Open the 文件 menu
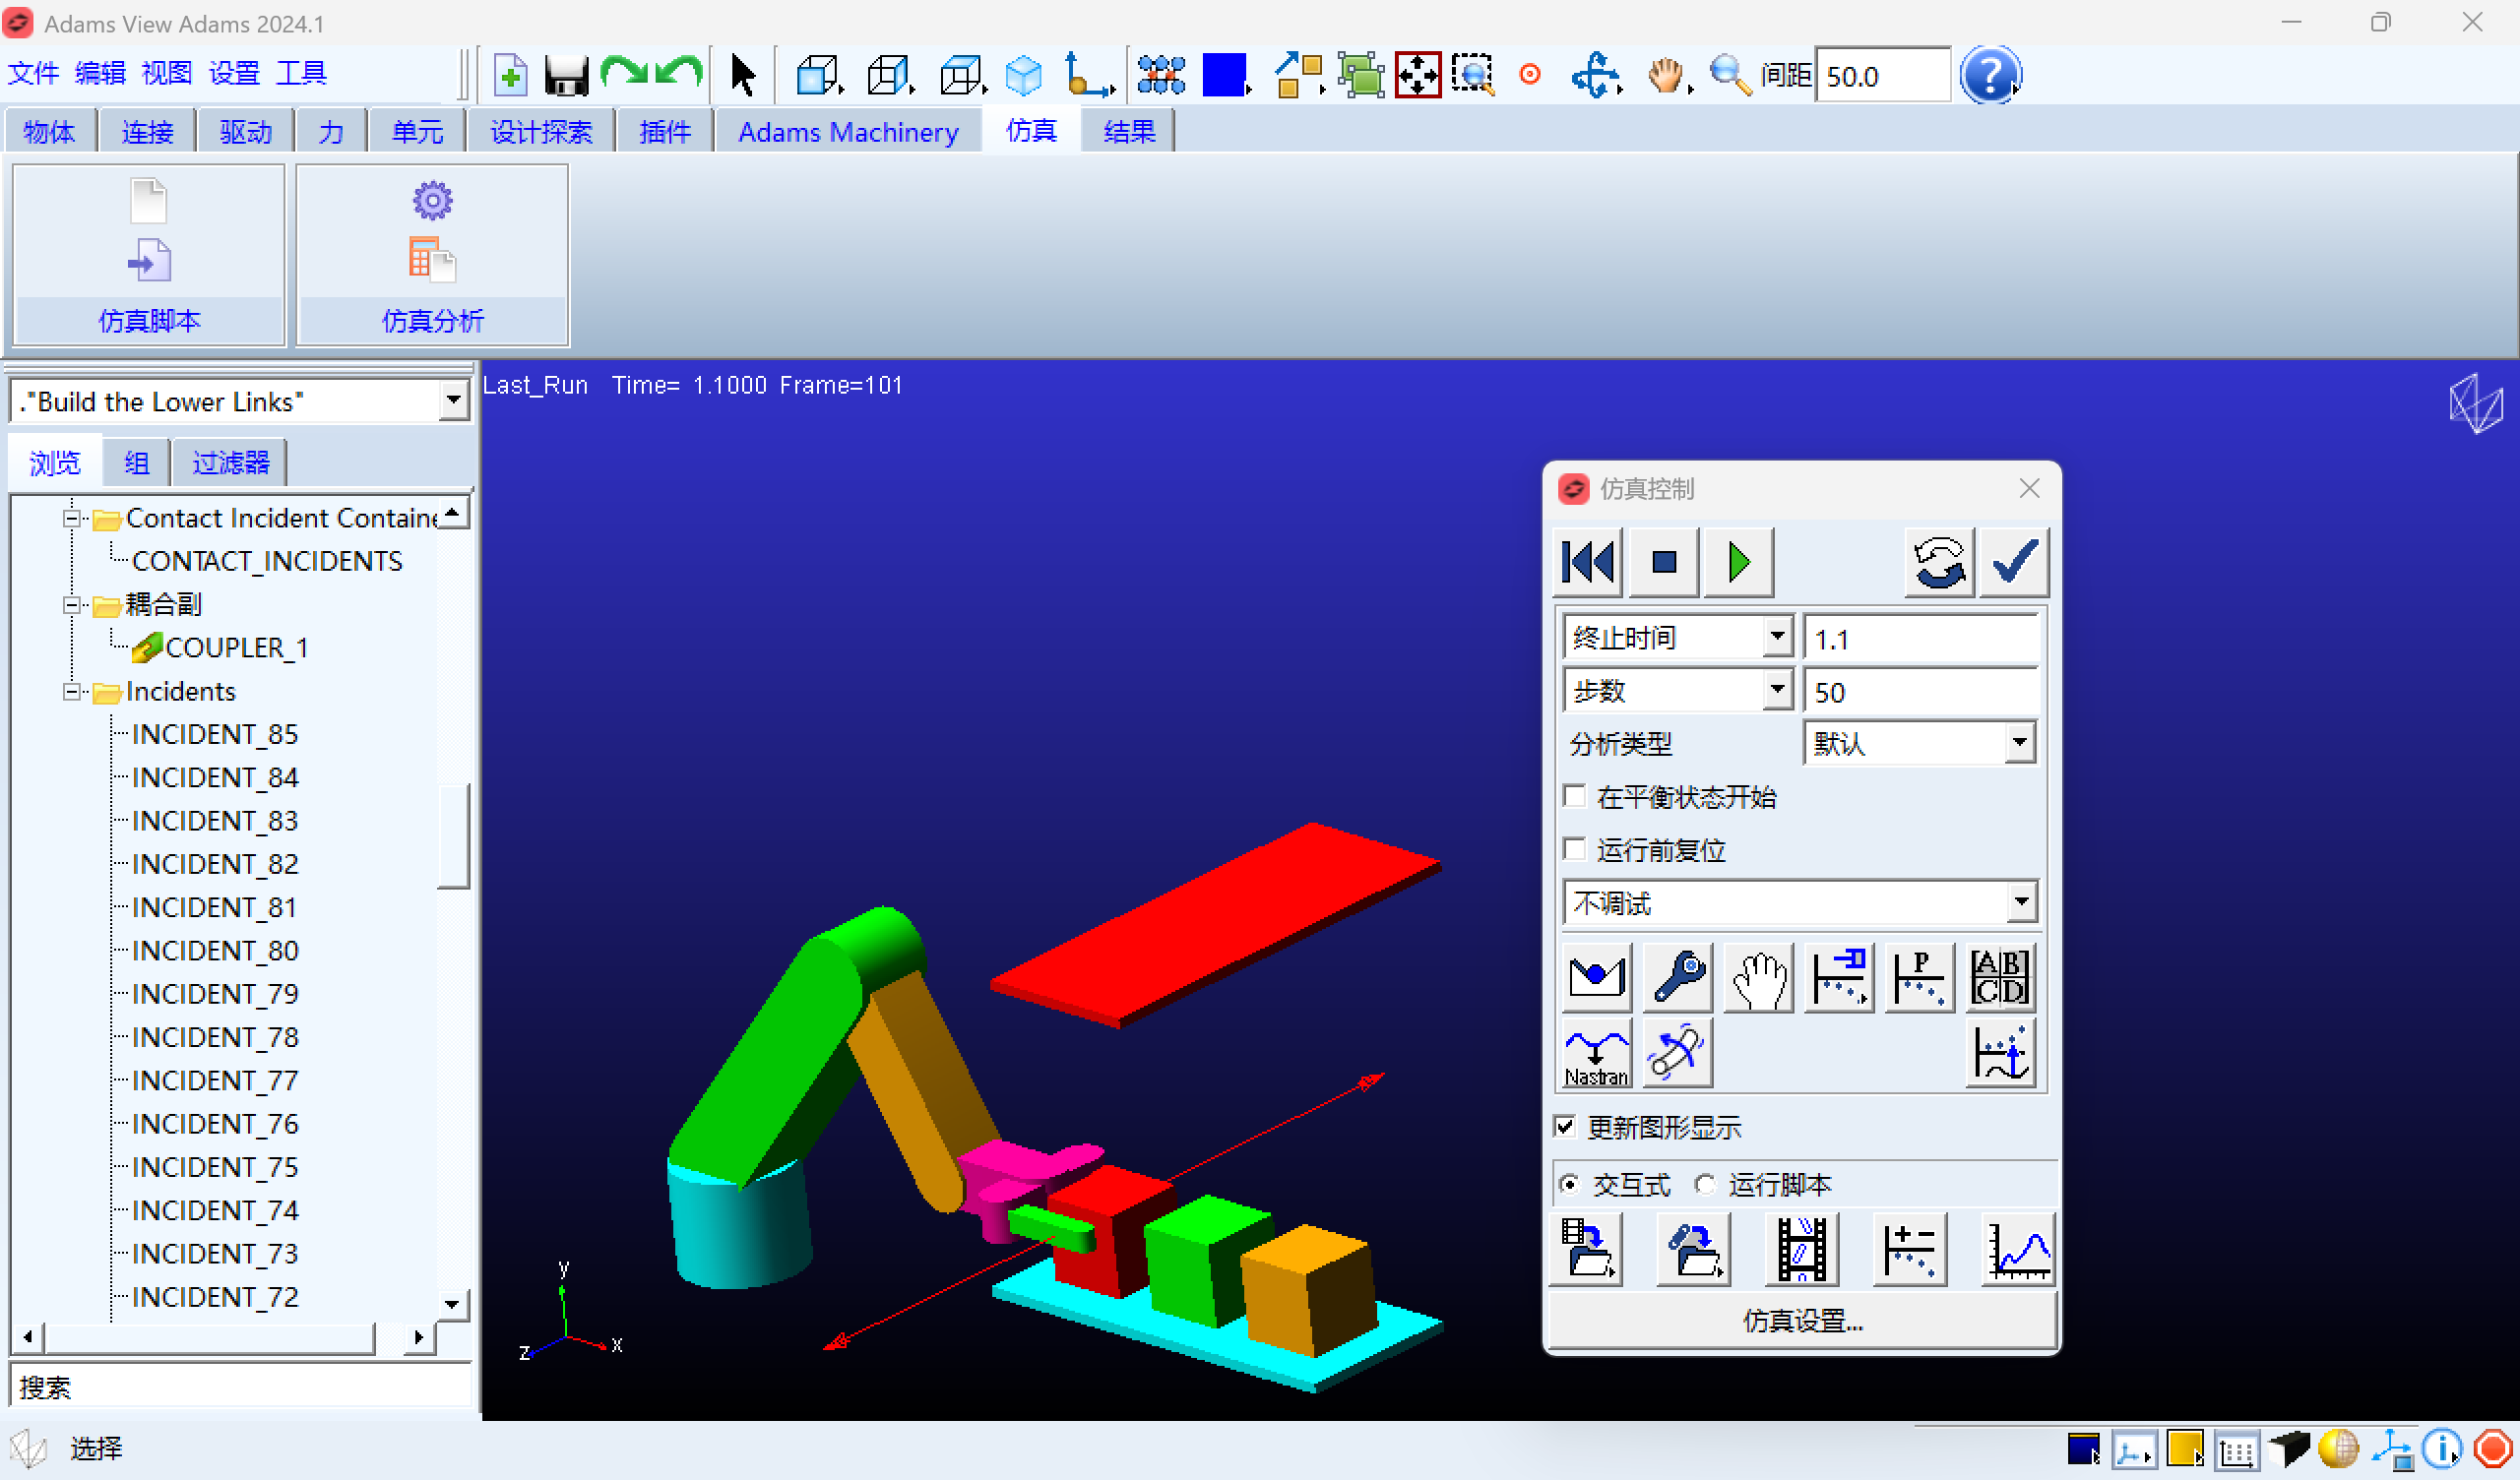The height and width of the screenshot is (1480, 2520). (x=34, y=73)
